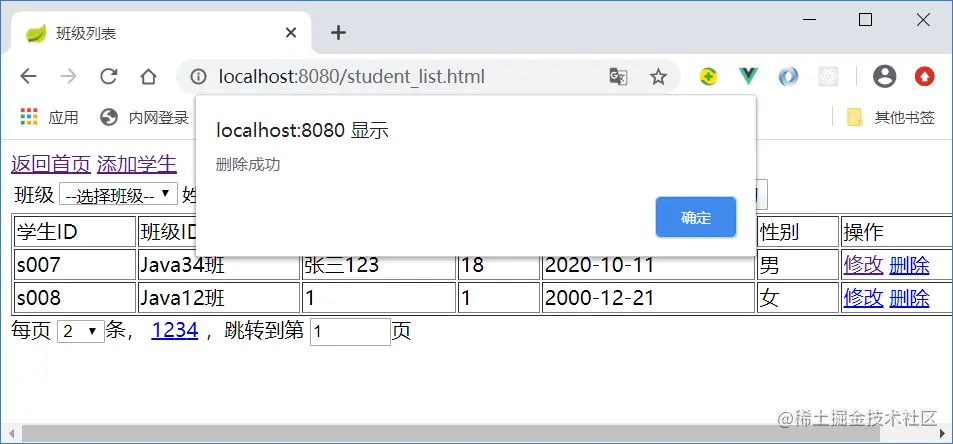
Task: Confirm the dialog with 确定
Action: pyautogui.click(x=696, y=217)
